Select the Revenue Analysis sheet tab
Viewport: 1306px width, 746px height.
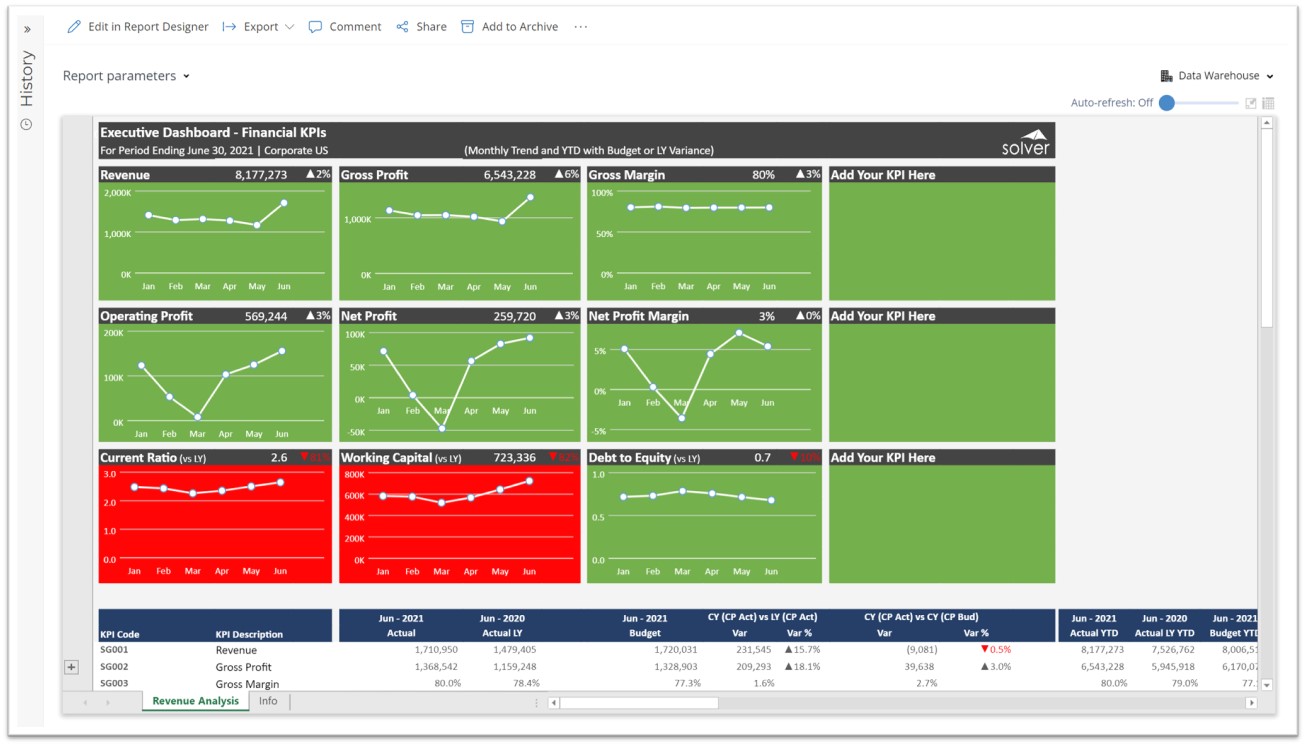tap(195, 702)
